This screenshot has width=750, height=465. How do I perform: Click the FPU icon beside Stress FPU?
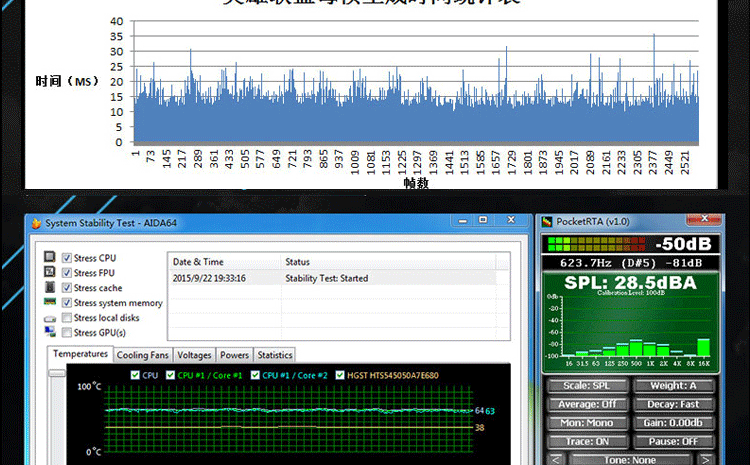(50, 272)
